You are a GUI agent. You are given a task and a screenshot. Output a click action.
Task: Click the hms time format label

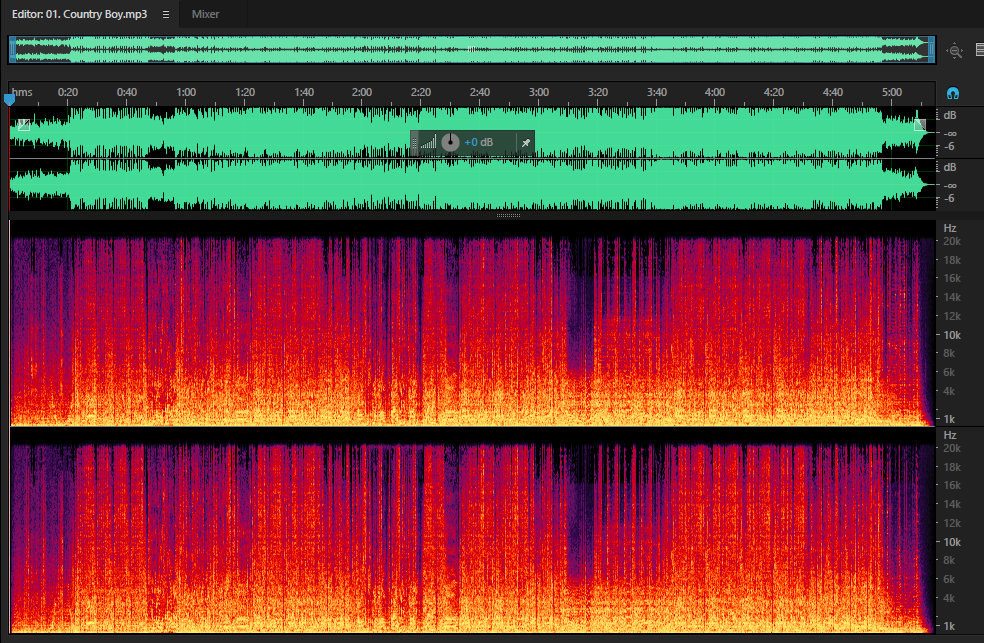(x=22, y=92)
